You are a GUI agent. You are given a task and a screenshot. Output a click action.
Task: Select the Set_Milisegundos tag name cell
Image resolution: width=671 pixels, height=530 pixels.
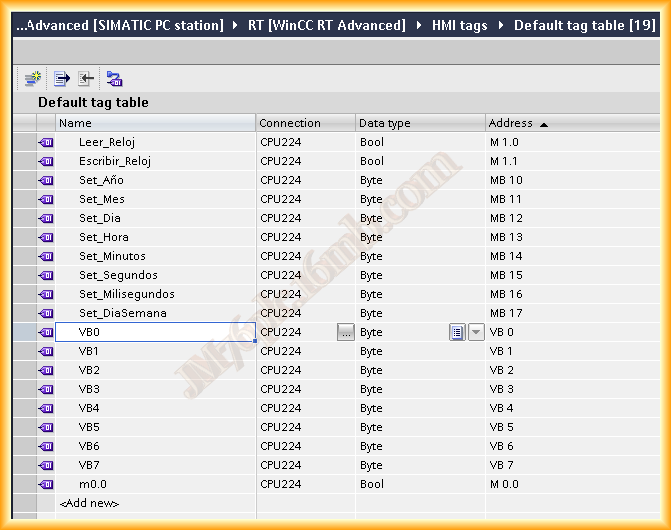pos(127,294)
